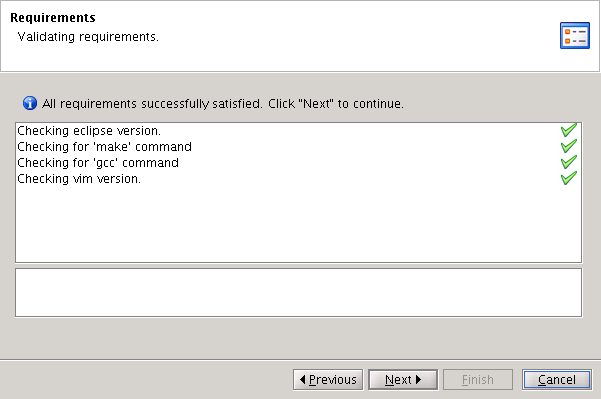Click green checkmark for 'make' command check
Image resolution: width=601 pixels, height=399 pixels.
point(569,146)
